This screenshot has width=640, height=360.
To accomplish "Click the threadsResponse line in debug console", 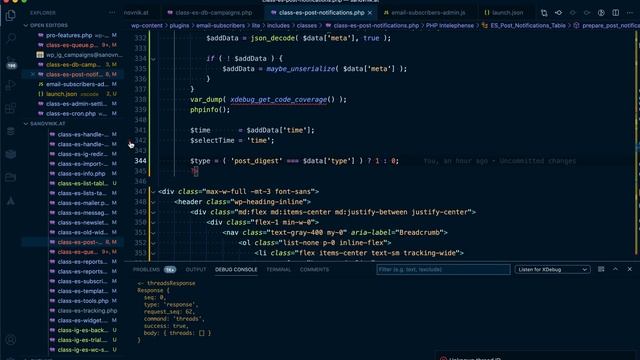I will pos(167,283).
